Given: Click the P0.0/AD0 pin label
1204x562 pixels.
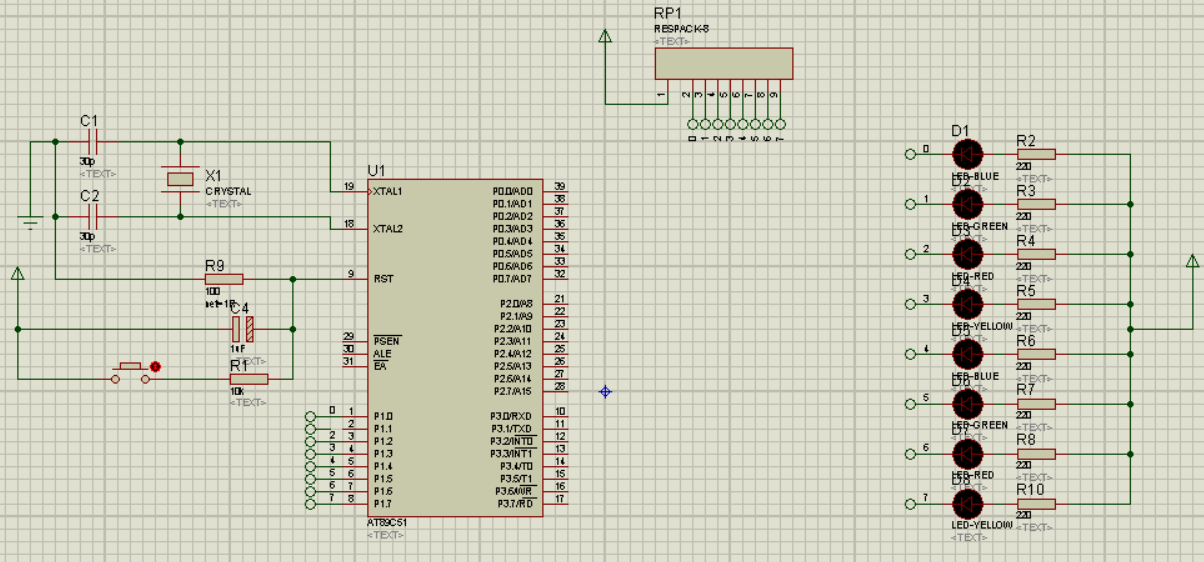Looking at the screenshot, I should coord(512,191).
